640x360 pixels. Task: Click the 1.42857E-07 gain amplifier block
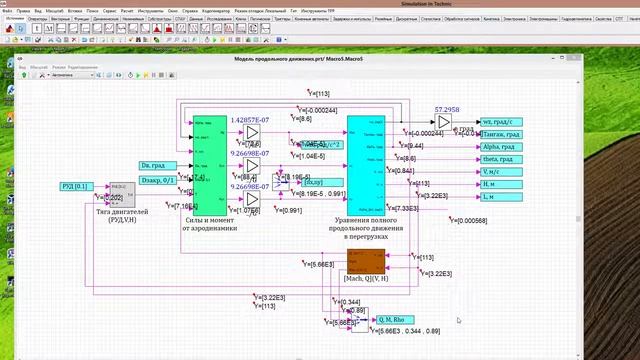tap(252, 132)
